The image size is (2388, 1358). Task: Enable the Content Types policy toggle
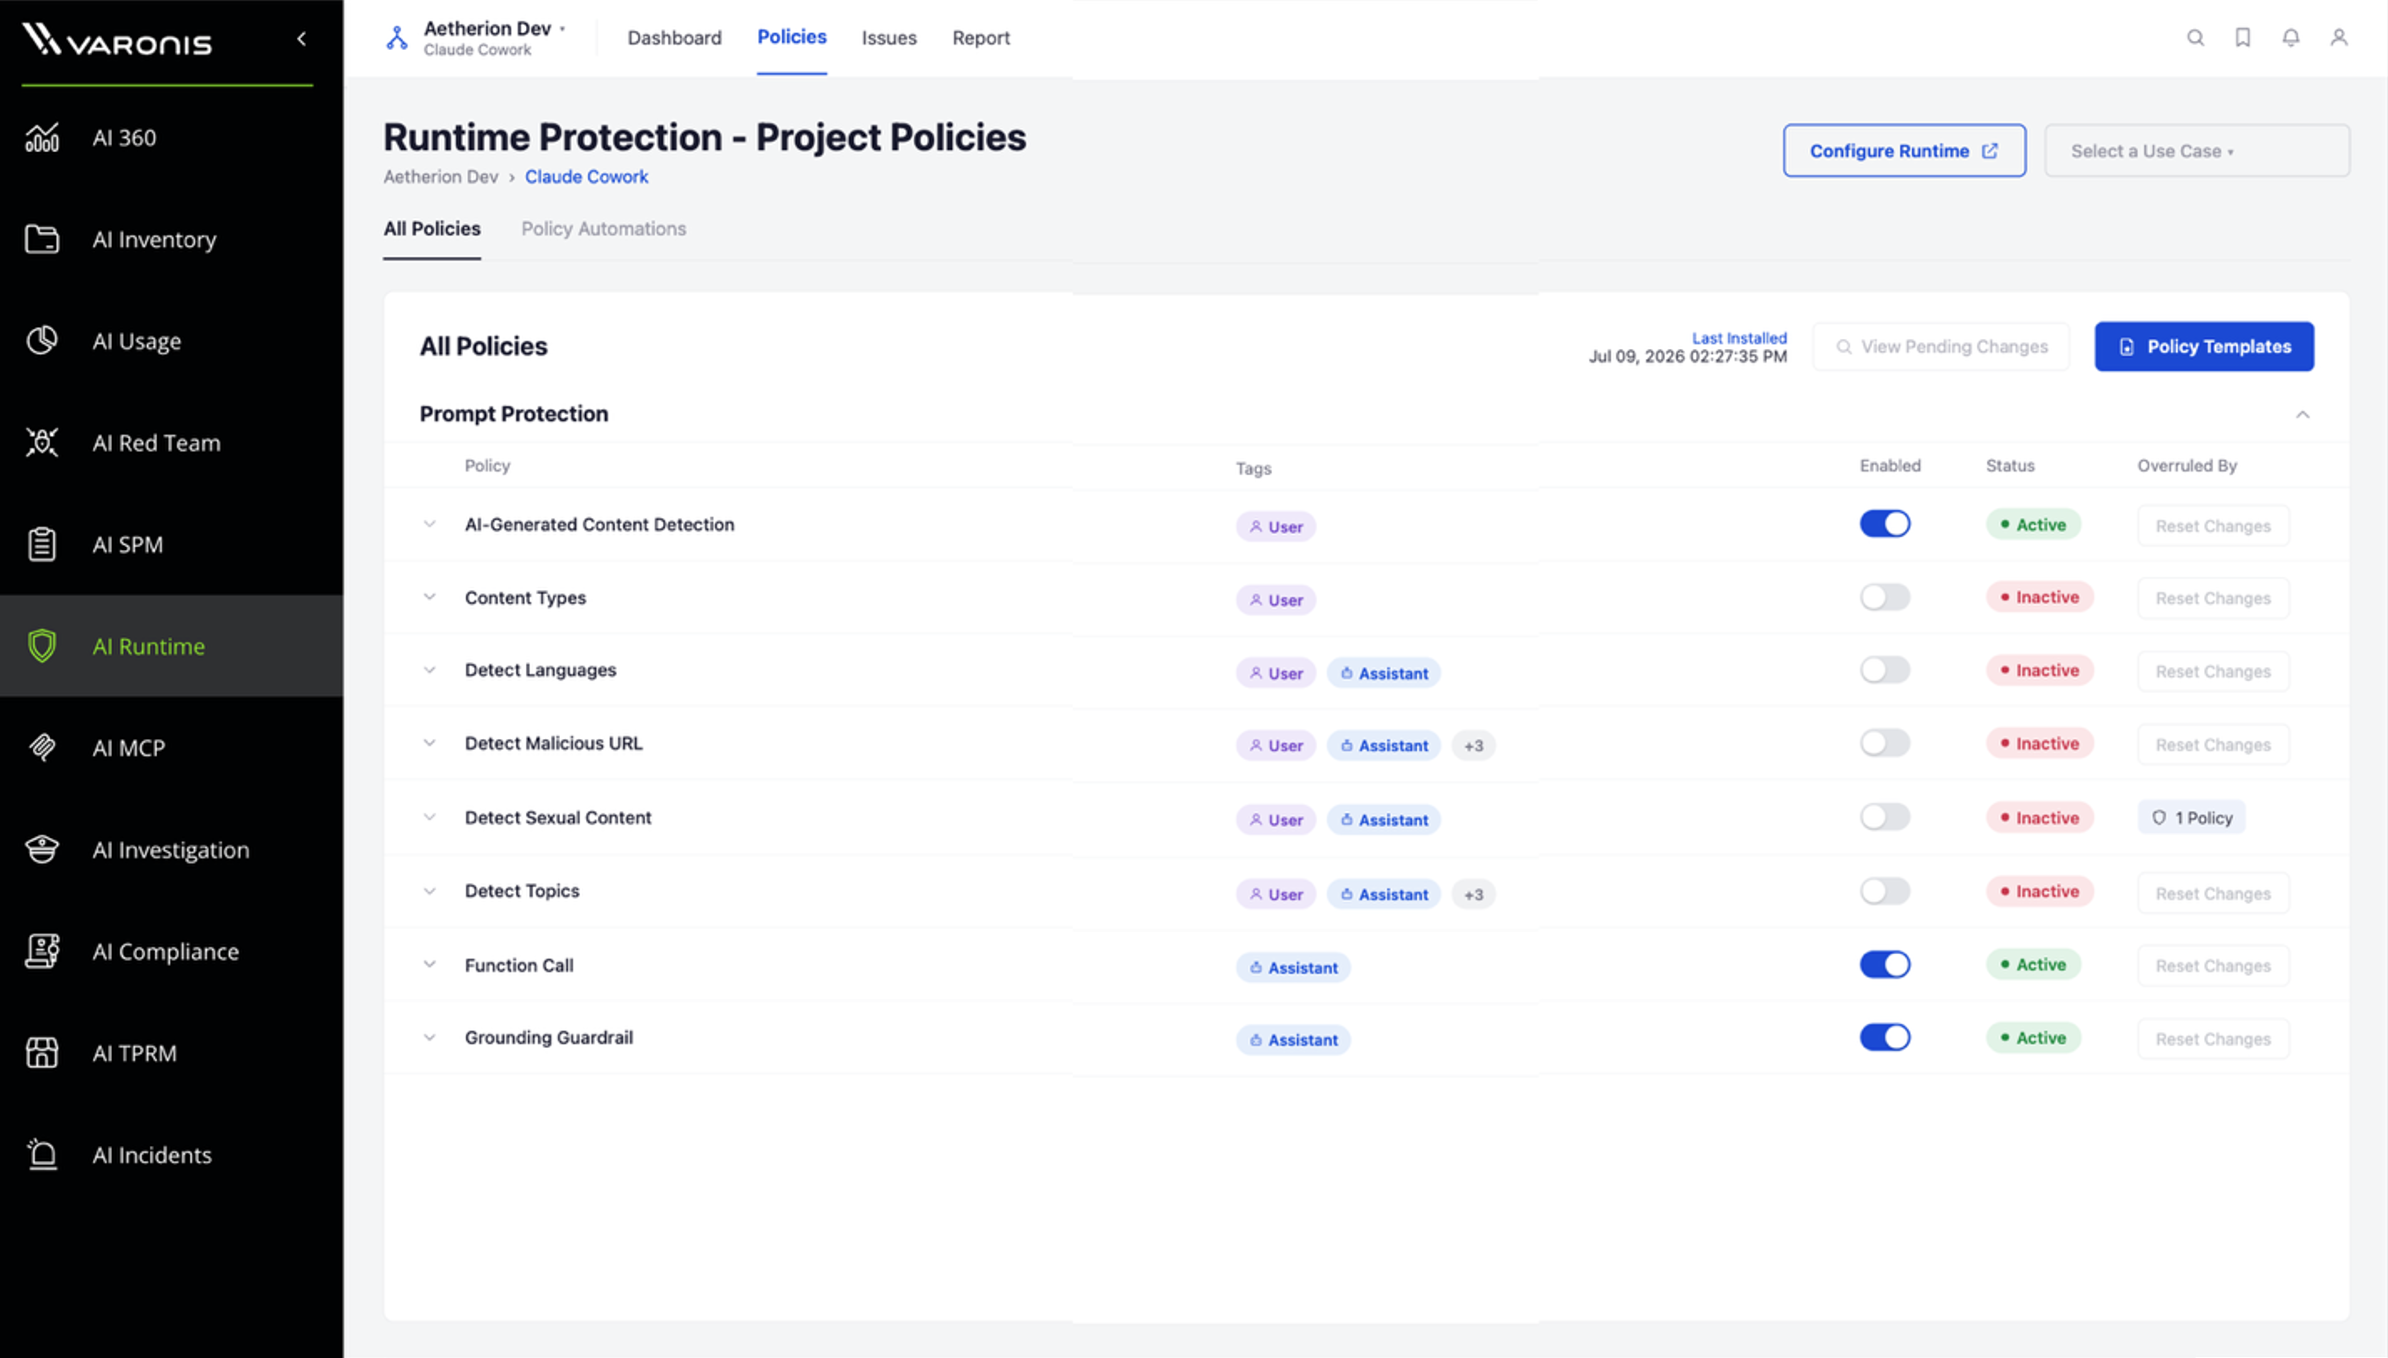pos(1885,597)
